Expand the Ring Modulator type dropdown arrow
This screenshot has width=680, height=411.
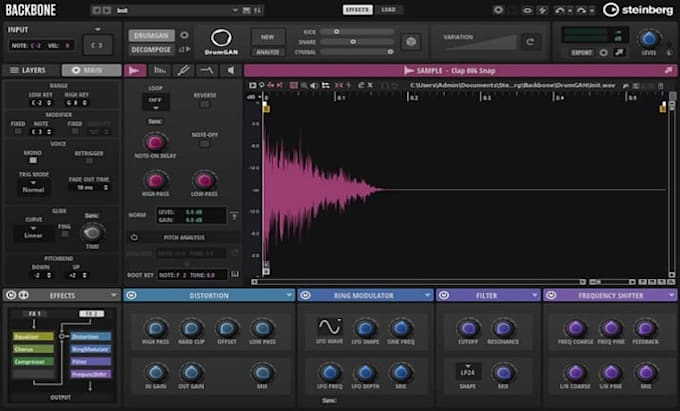click(427, 295)
